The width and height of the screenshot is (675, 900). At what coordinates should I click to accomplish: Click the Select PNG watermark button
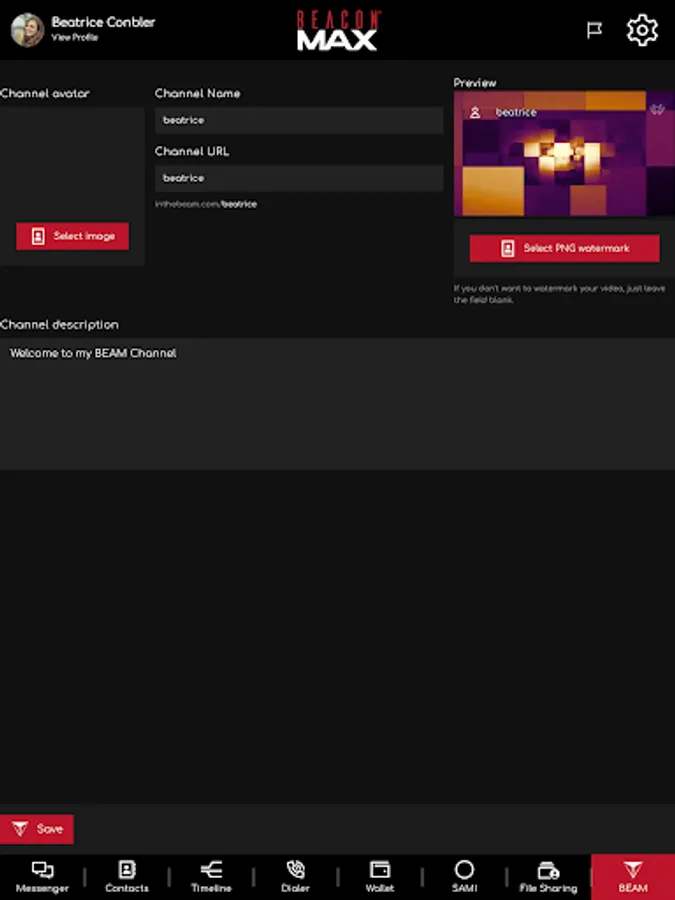[565, 248]
